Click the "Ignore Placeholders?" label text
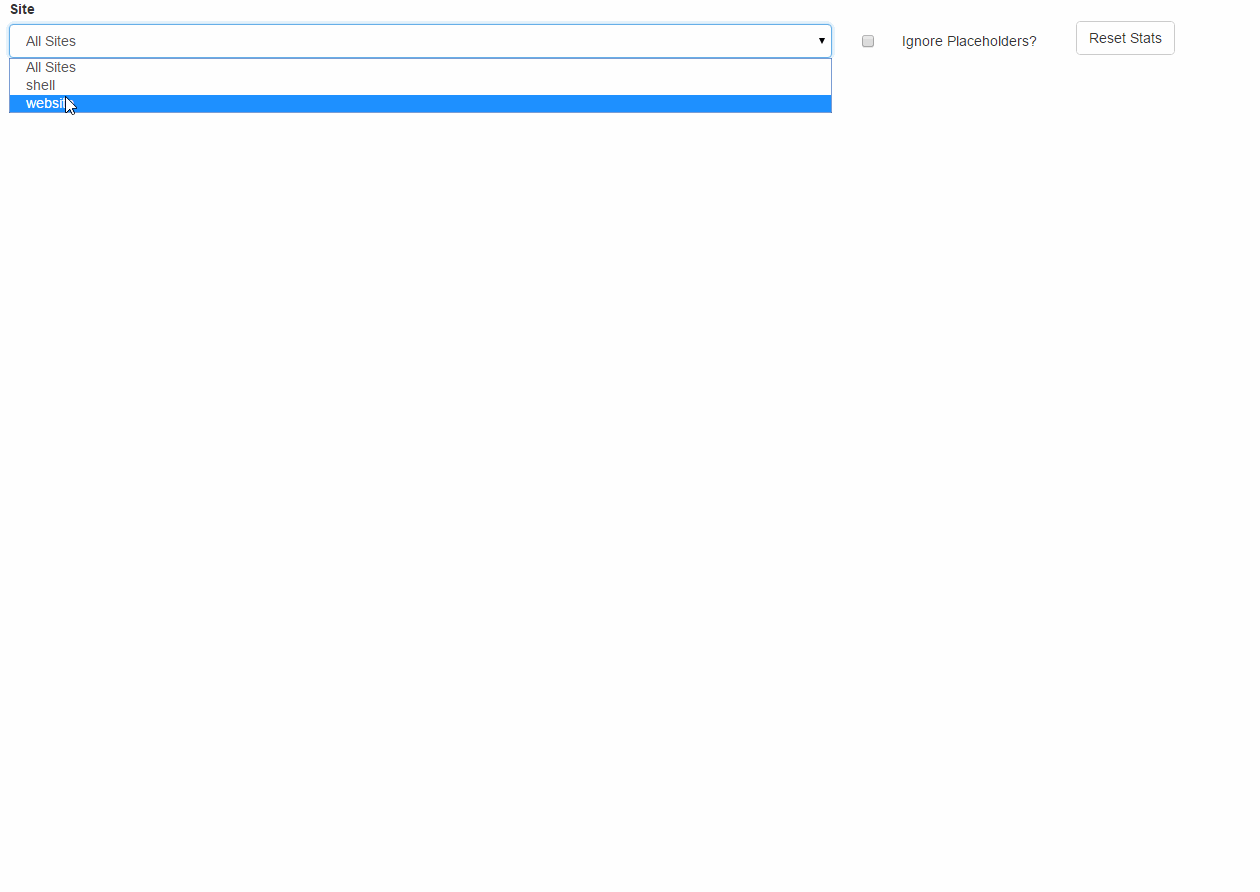Viewport: 1260px width, 892px height. pyautogui.click(x=969, y=41)
